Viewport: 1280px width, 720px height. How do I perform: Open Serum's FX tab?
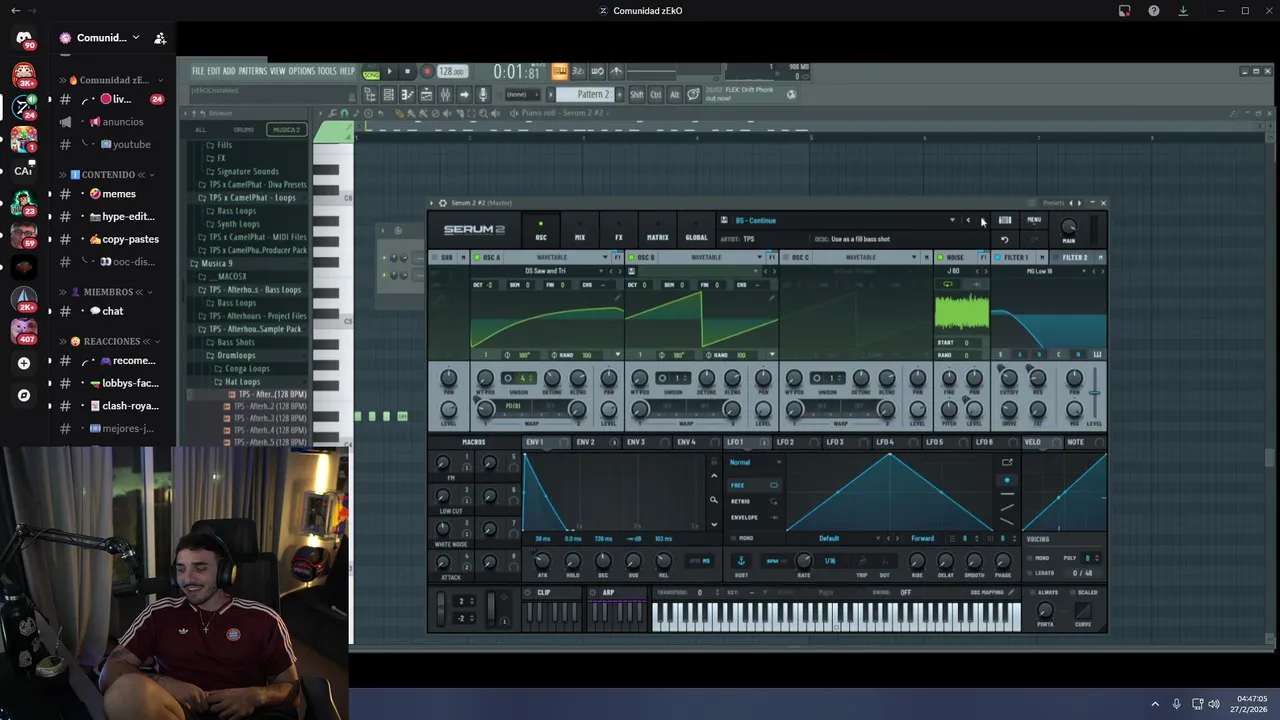coord(618,231)
